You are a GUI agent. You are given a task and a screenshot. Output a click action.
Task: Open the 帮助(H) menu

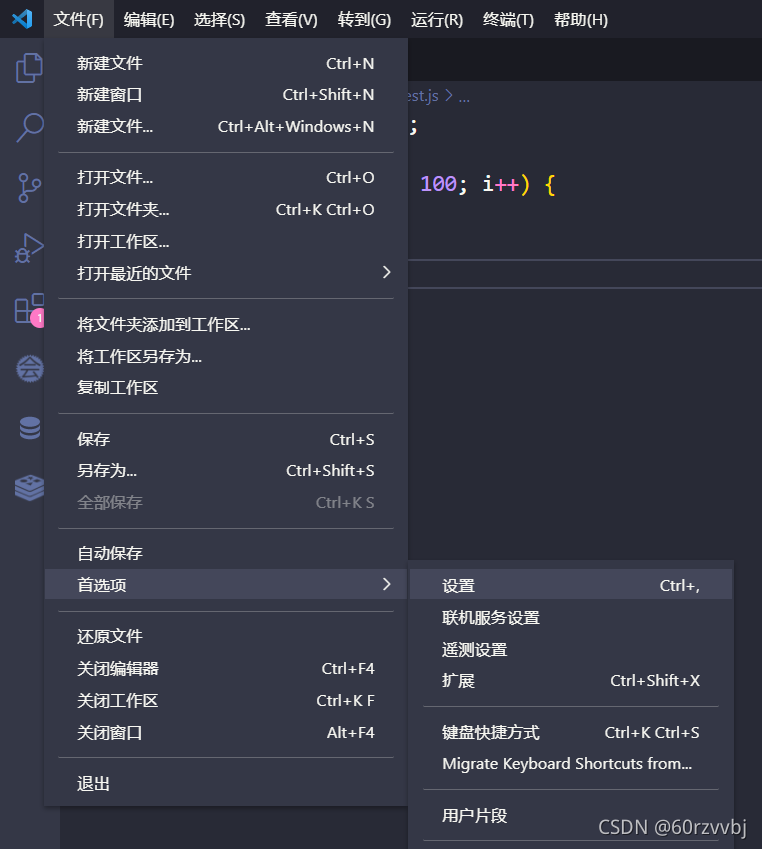click(580, 19)
